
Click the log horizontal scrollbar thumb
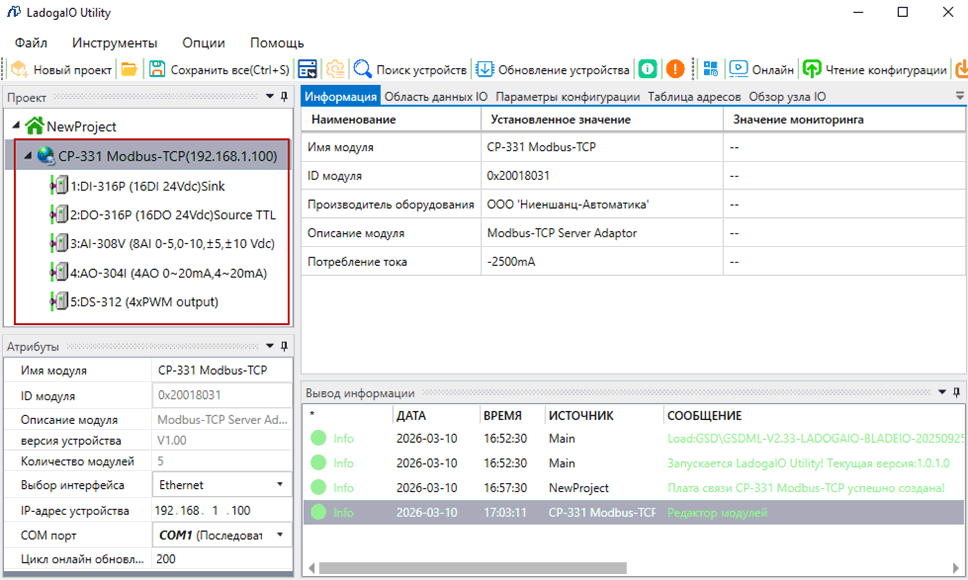pyautogui.click(x=473, y=568)
